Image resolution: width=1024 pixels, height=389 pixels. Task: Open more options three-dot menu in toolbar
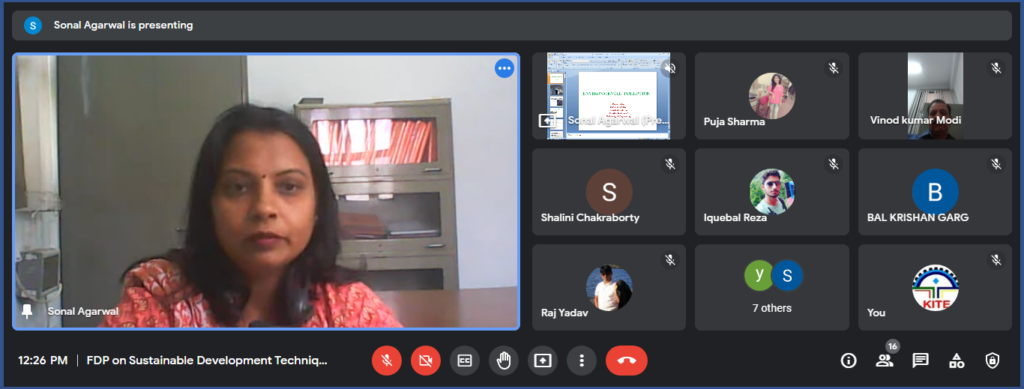pyautogui.click(x=581, y=360)
